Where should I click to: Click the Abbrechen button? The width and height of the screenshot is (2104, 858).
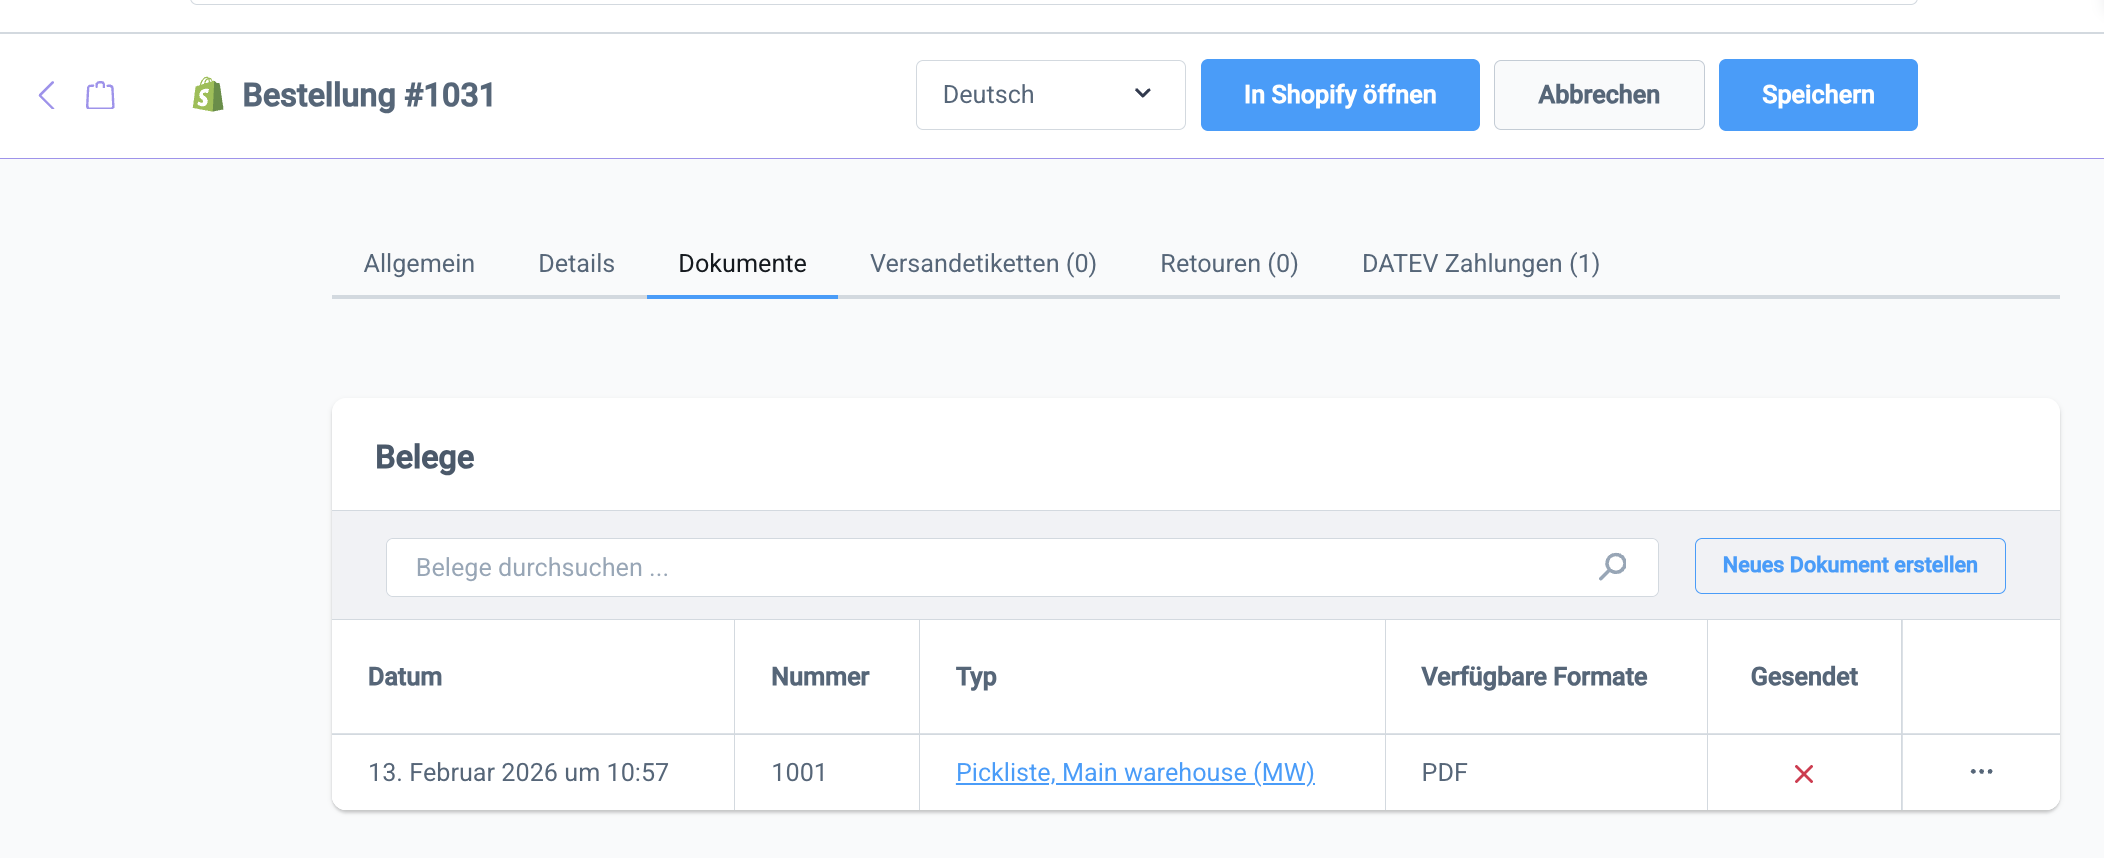[x=1598, y=95]
